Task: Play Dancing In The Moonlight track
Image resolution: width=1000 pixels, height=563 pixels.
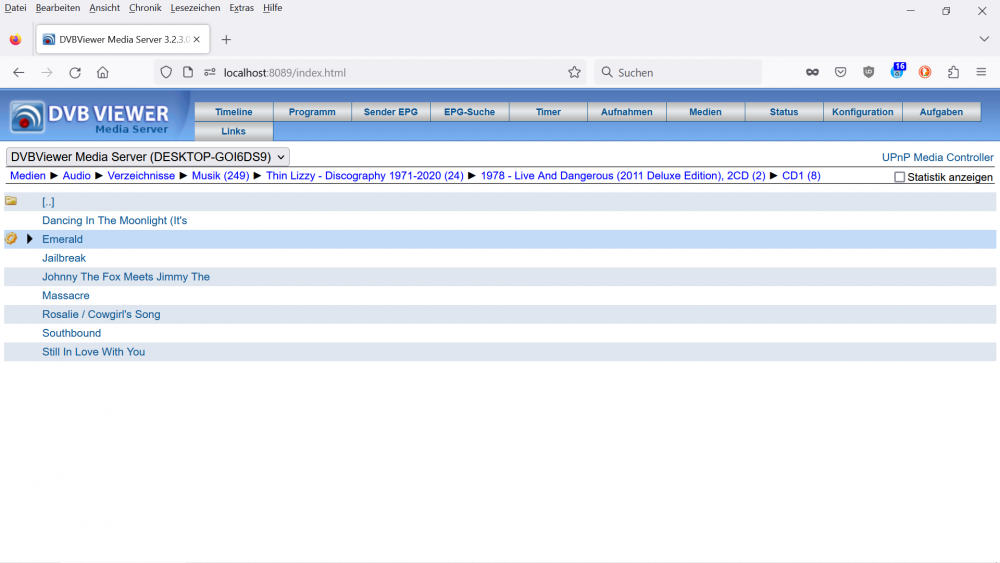Action: point(114,220)
